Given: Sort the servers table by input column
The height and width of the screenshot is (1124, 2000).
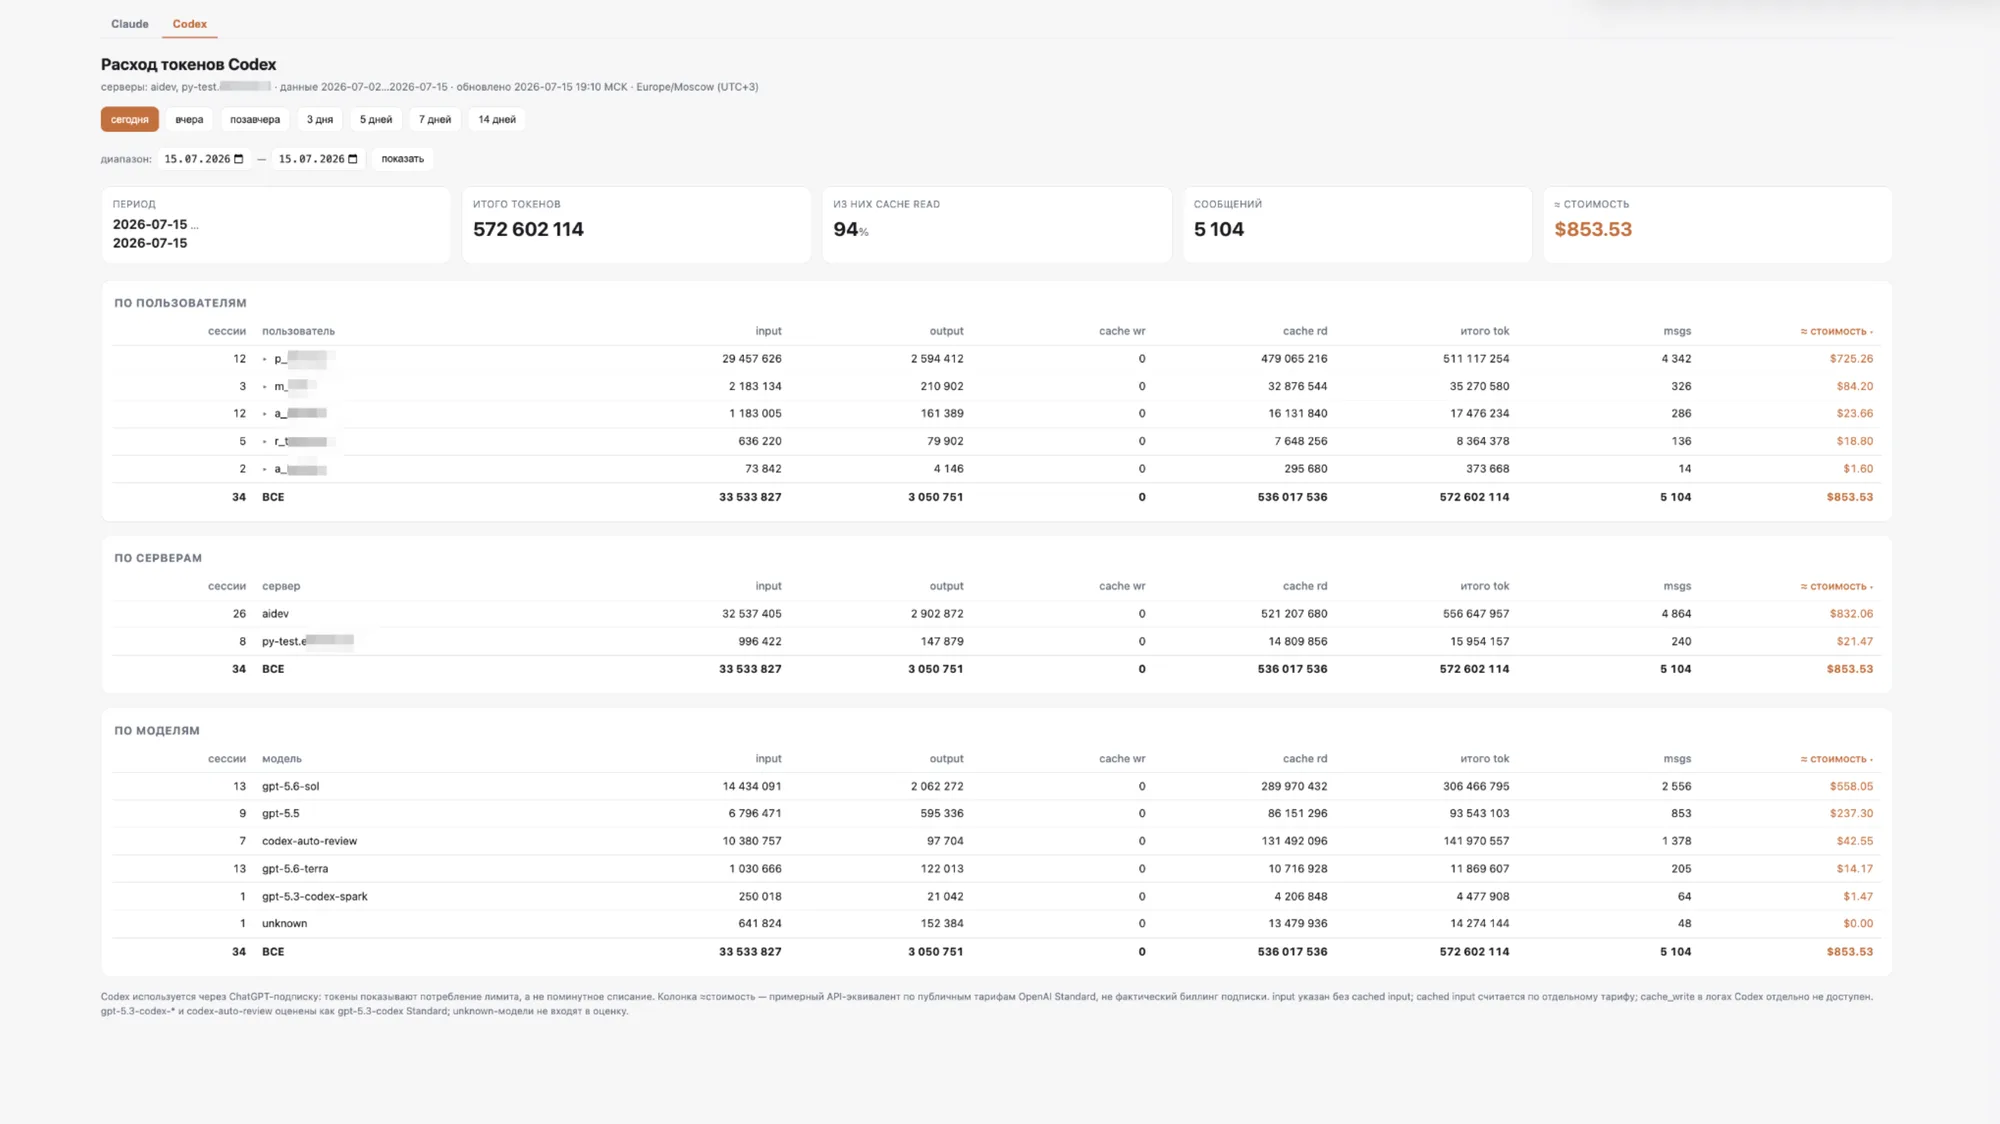Looking at the screenshot, I should tap(769, 586).
